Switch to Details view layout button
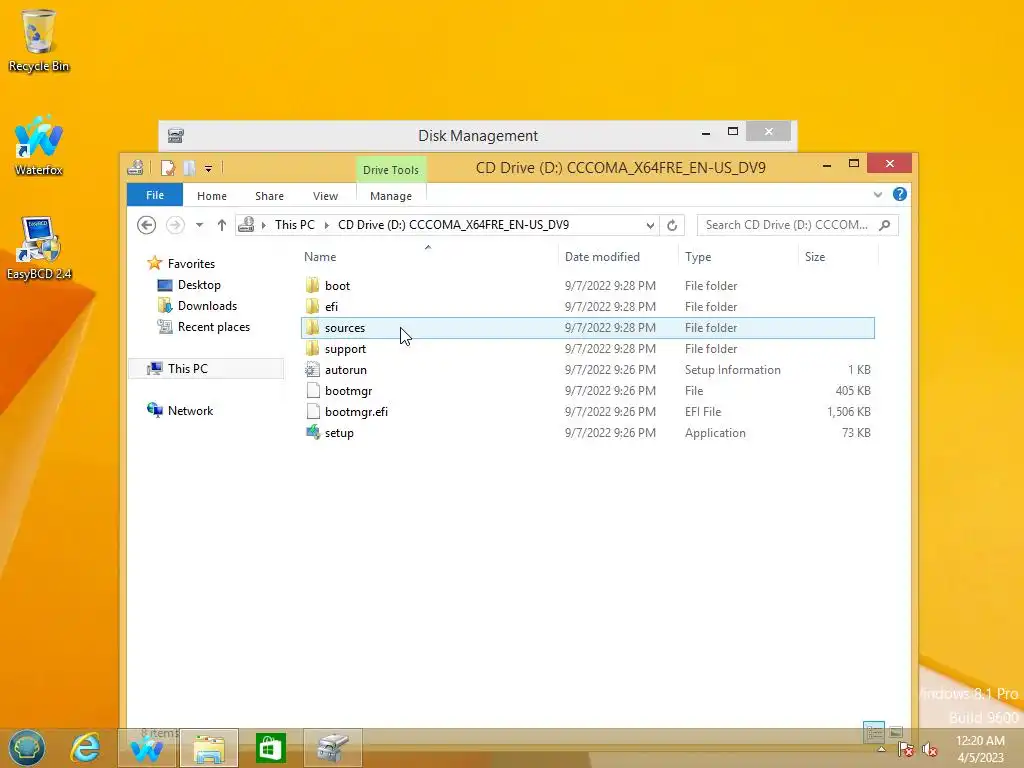 tap(873, 731)
